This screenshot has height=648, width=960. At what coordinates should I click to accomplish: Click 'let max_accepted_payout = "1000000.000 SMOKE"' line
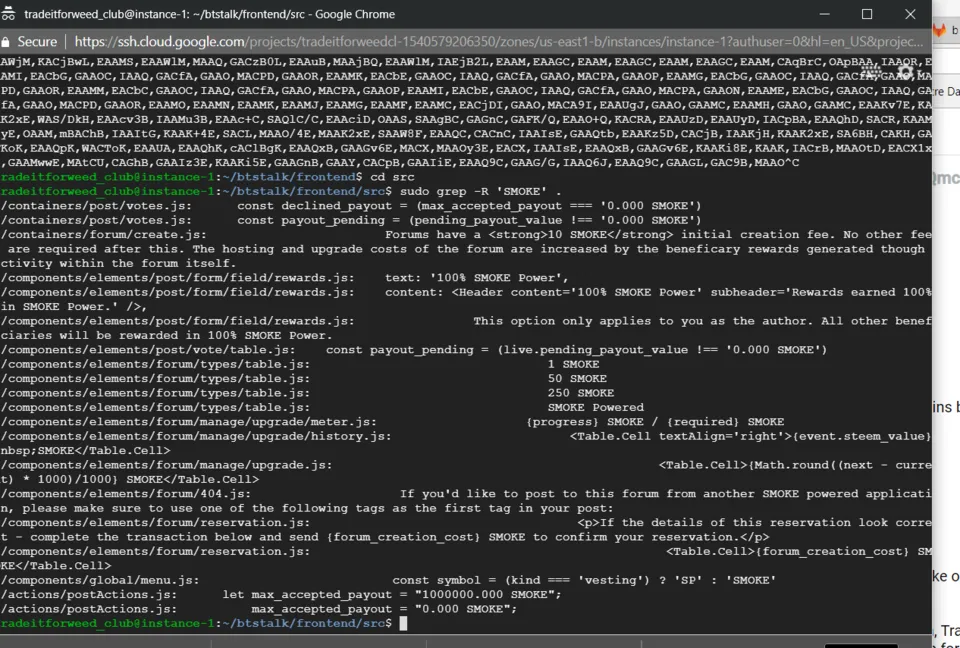click(x=392, y=595)
